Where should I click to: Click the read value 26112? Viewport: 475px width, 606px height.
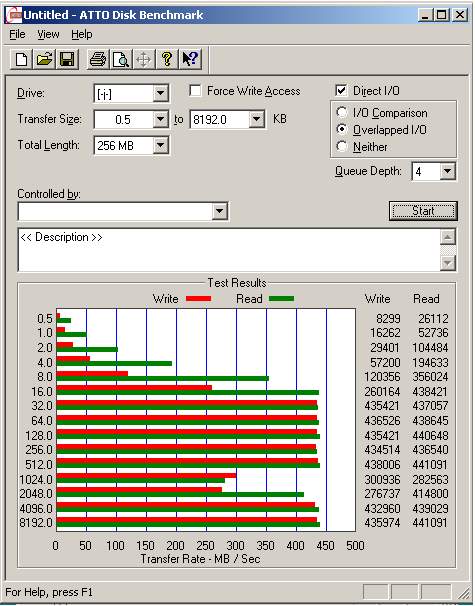coord(433,319)
